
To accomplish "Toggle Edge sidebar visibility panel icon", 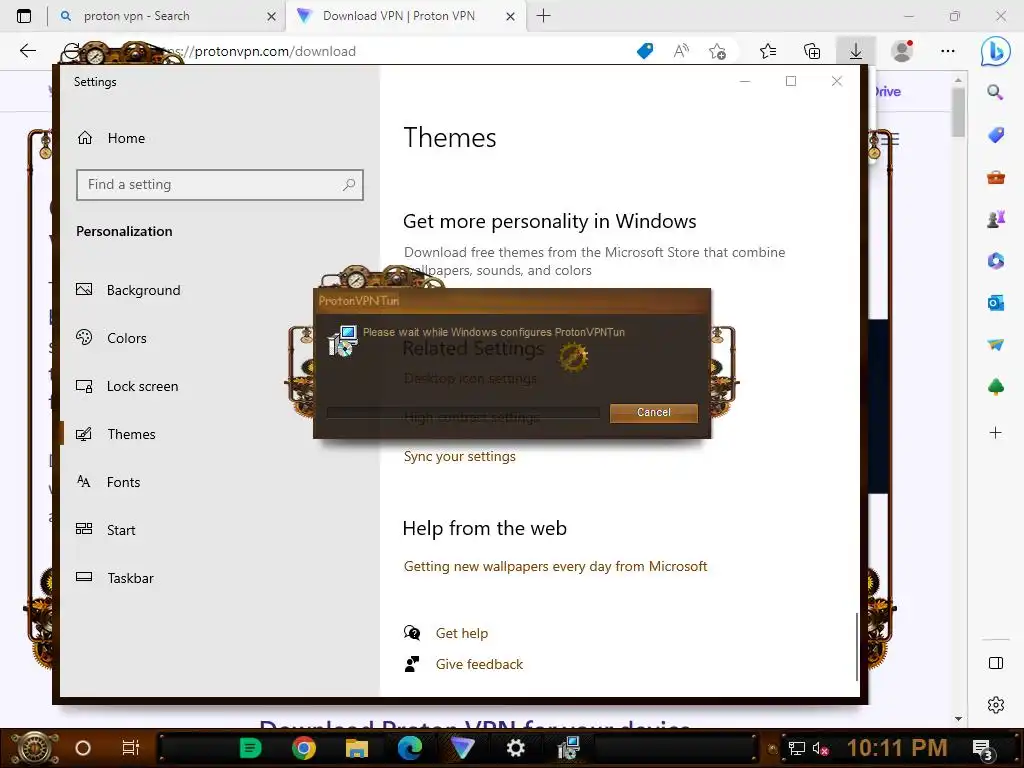I will coord(995,664).
